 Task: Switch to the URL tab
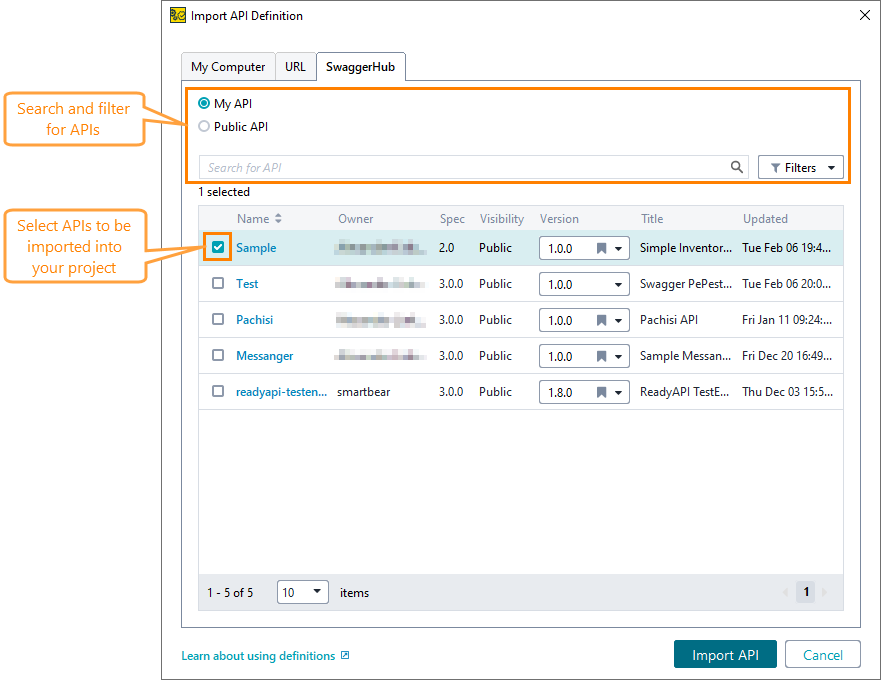[295, 66]
